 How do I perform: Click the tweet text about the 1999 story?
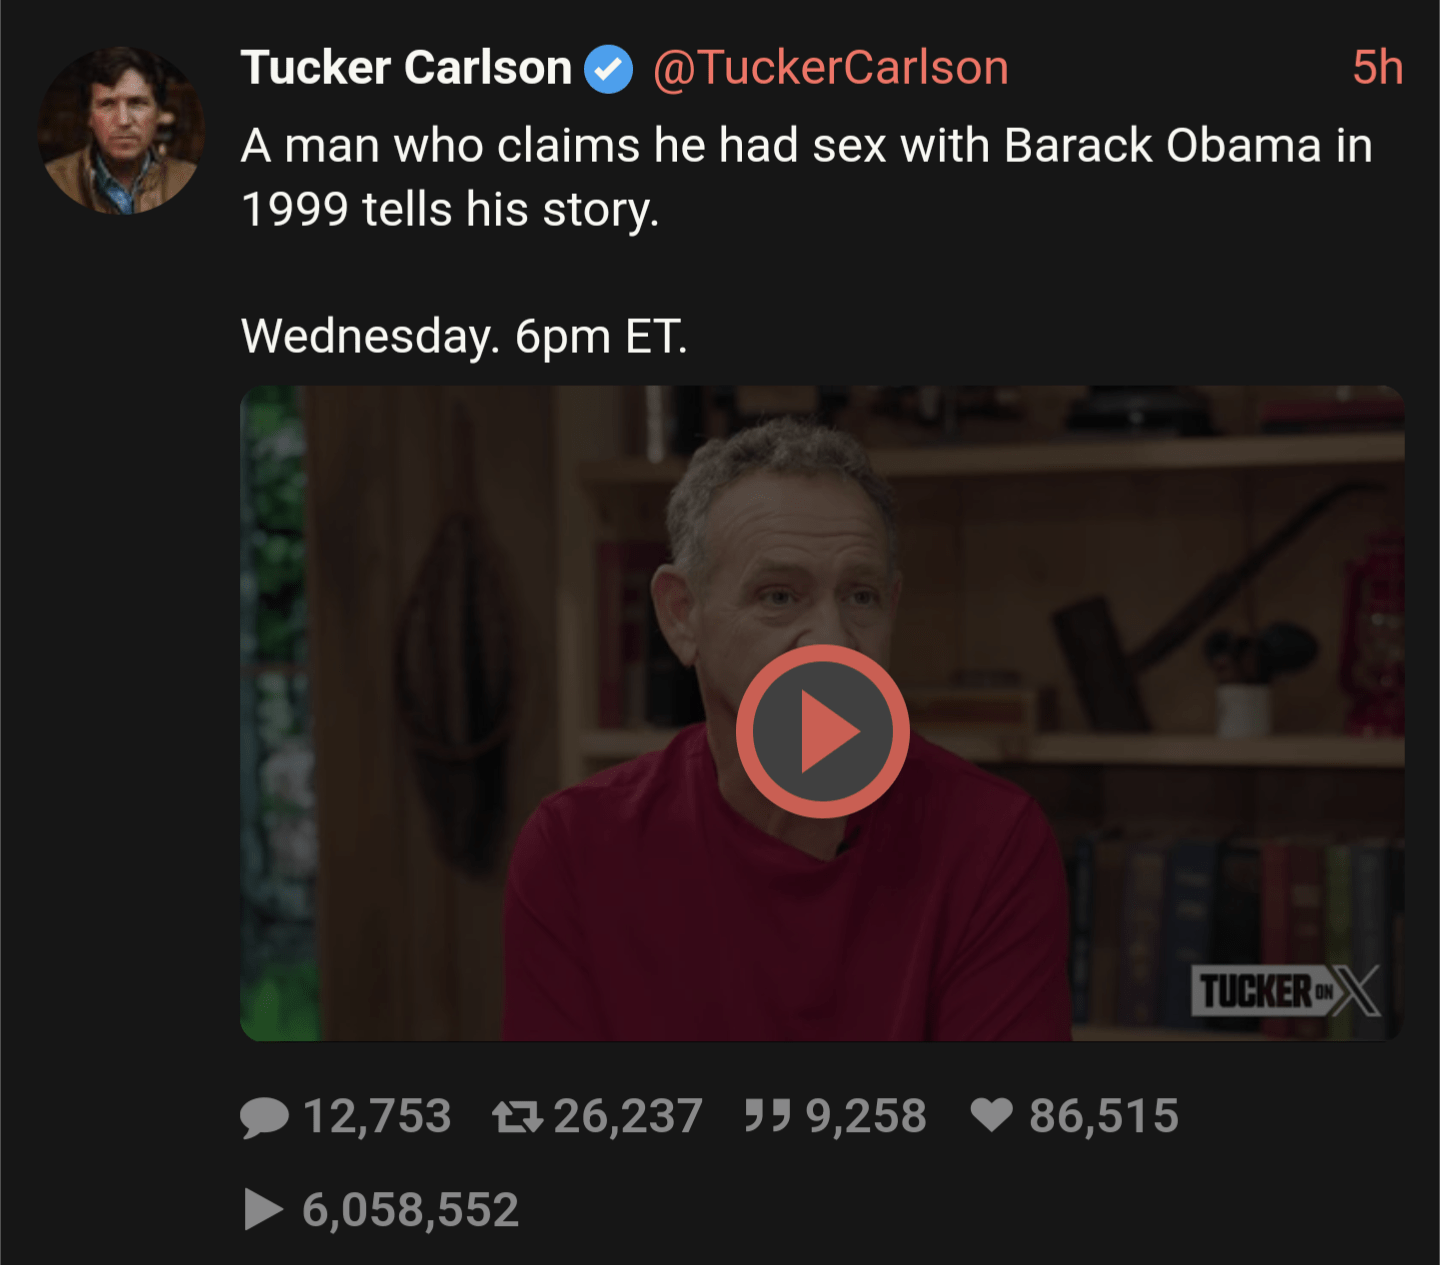805,177
